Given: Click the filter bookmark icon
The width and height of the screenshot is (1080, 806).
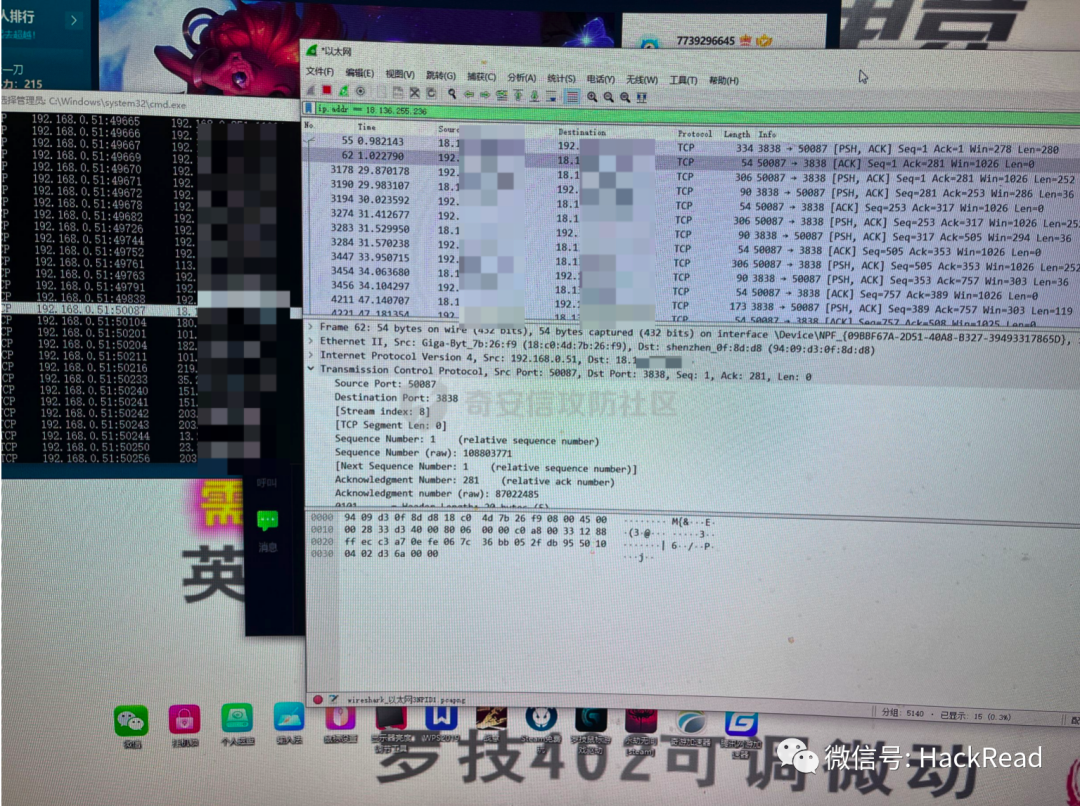Looking at the screenshot, I should (x=309, y=108).
